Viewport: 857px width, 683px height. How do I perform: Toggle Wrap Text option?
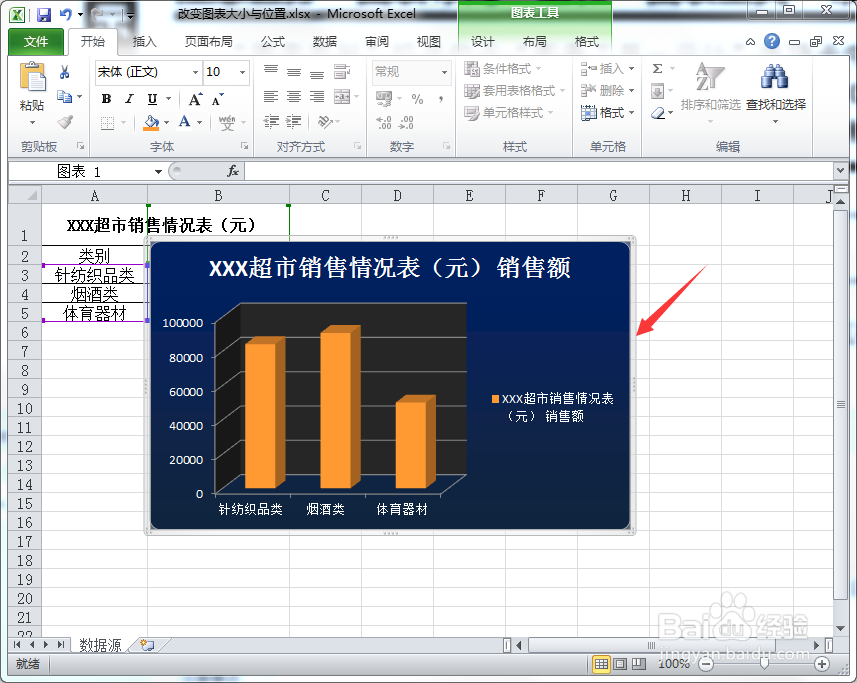point(342,71)
